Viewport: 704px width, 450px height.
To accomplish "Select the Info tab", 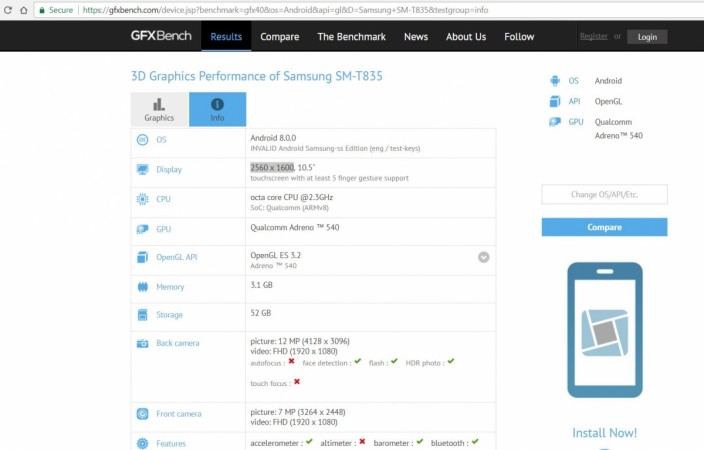I will pos(217,110).
